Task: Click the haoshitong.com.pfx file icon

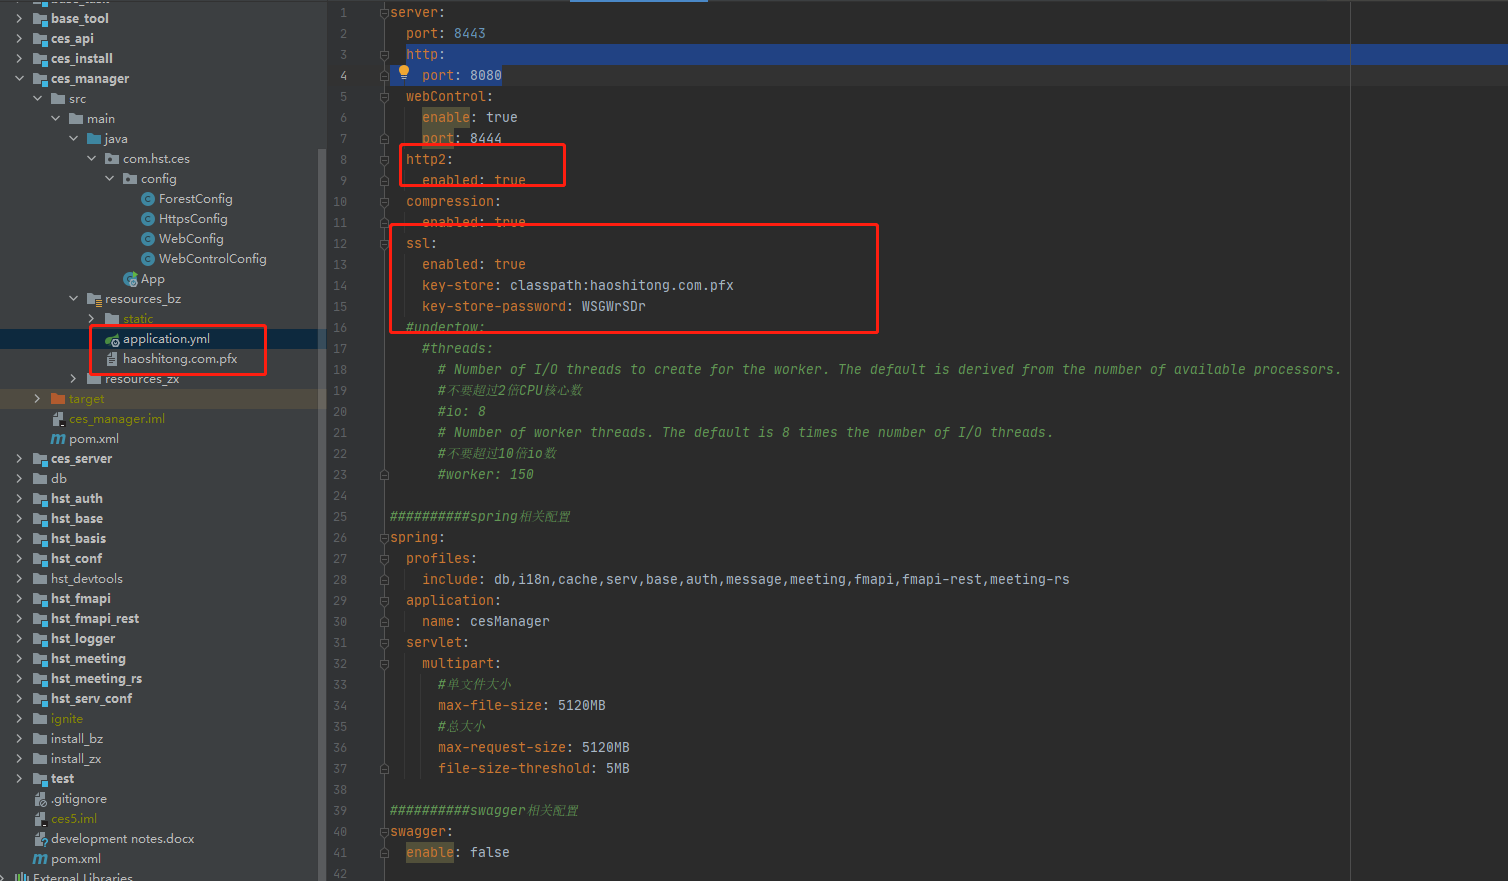Action: (x=112, y=359)
